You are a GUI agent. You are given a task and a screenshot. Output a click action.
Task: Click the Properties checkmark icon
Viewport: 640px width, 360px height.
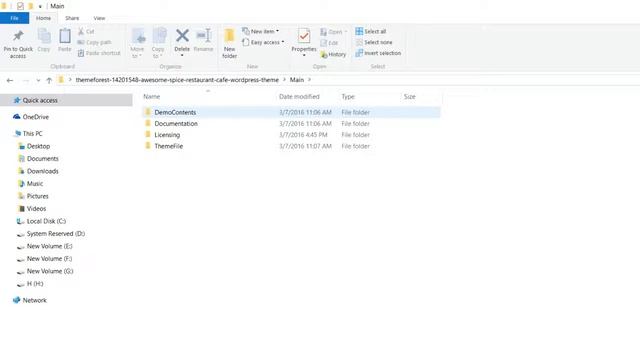(x=304, y=36)
